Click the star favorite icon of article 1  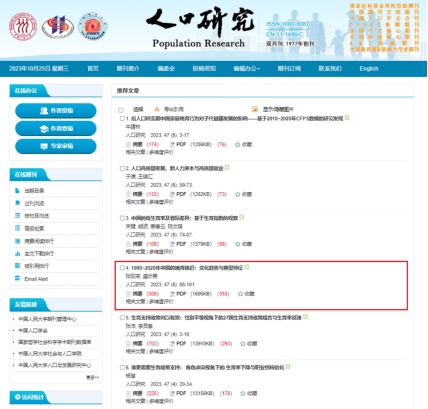point(237,145)
